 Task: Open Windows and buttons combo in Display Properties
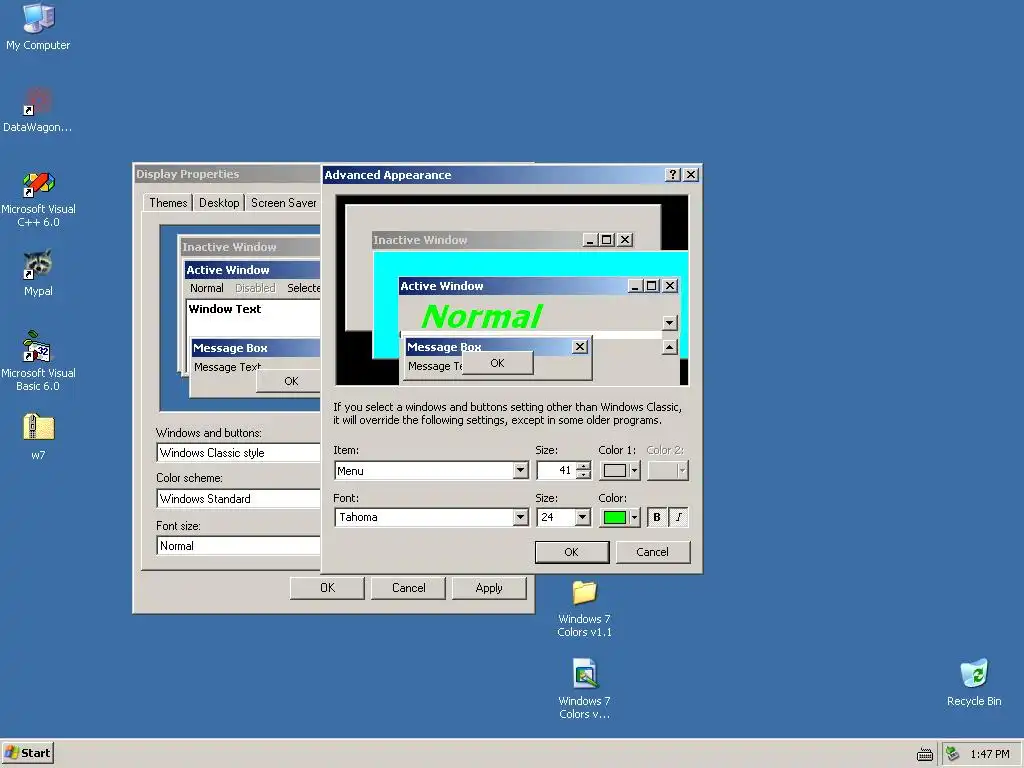point(238,453)
